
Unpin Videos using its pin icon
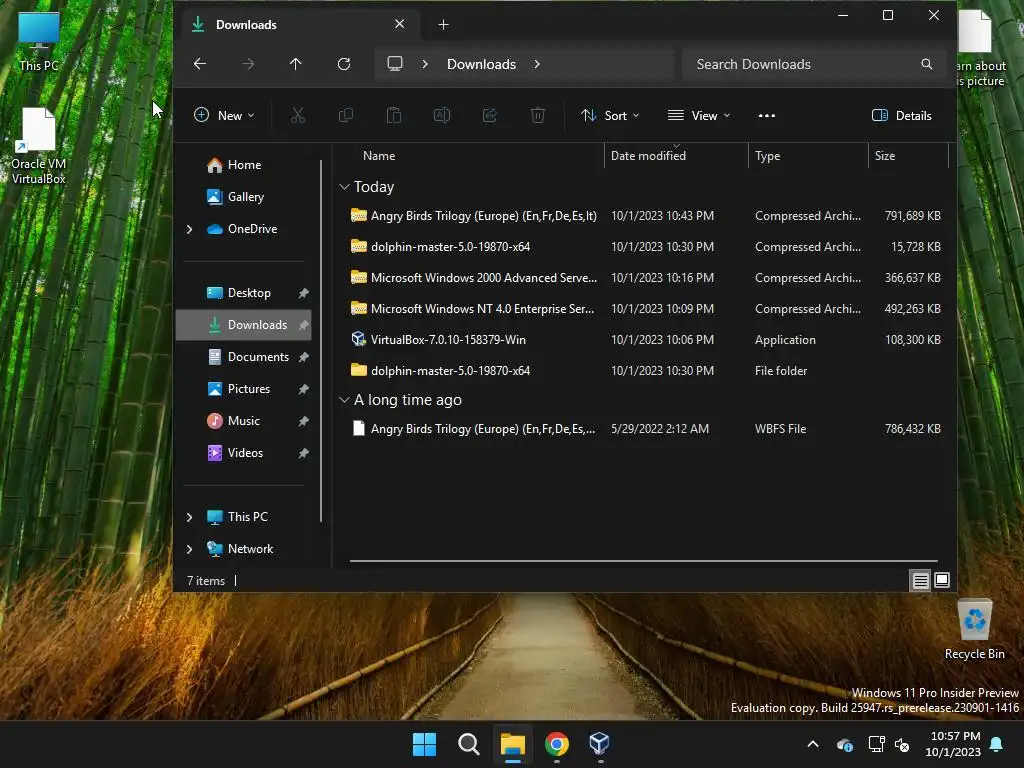pyautogui.click(x=304, y=453)
